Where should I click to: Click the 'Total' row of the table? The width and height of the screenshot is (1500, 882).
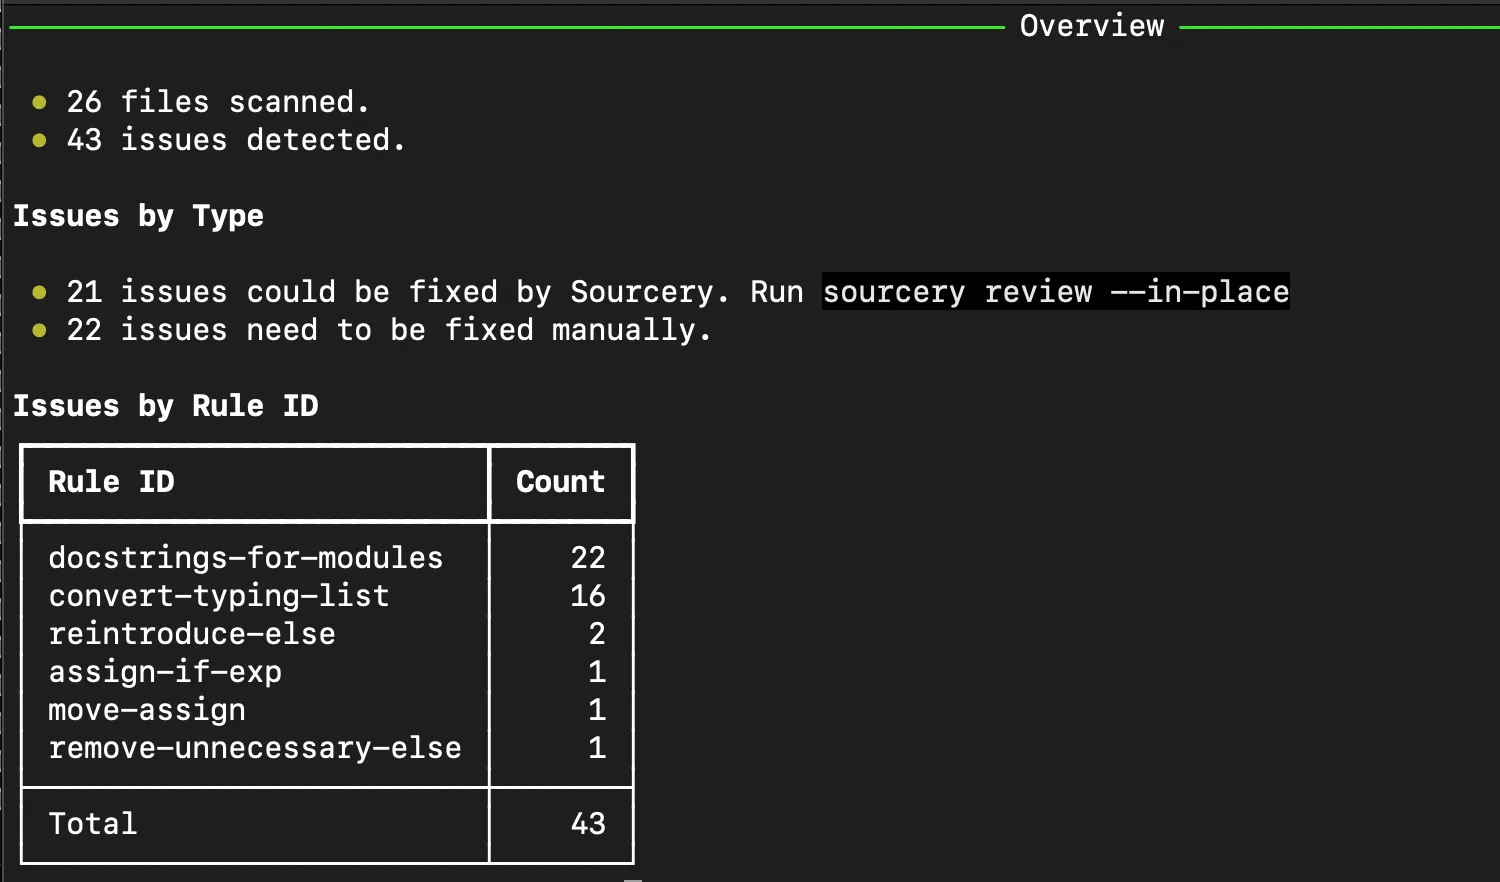(x=93, y=824)
